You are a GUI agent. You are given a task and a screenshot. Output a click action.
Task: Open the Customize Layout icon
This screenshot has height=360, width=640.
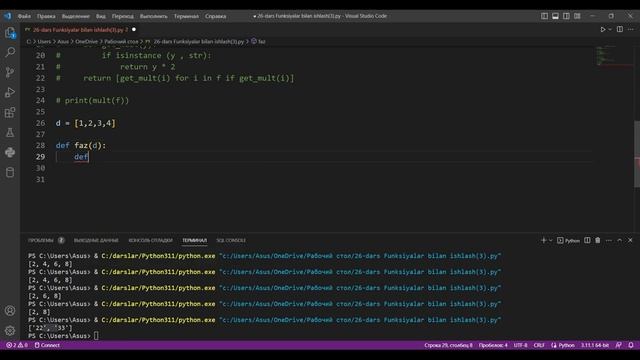click(577, 16)
